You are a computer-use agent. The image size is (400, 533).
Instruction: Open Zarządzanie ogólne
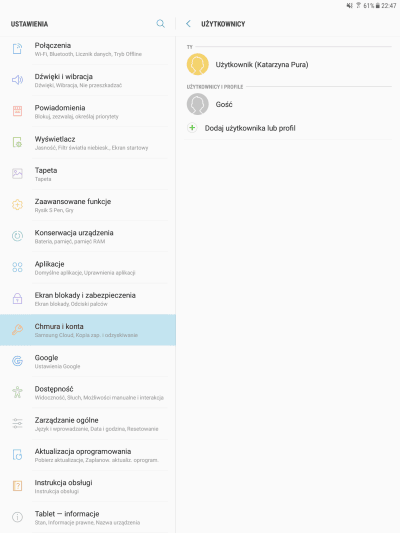tap(88, 424)
